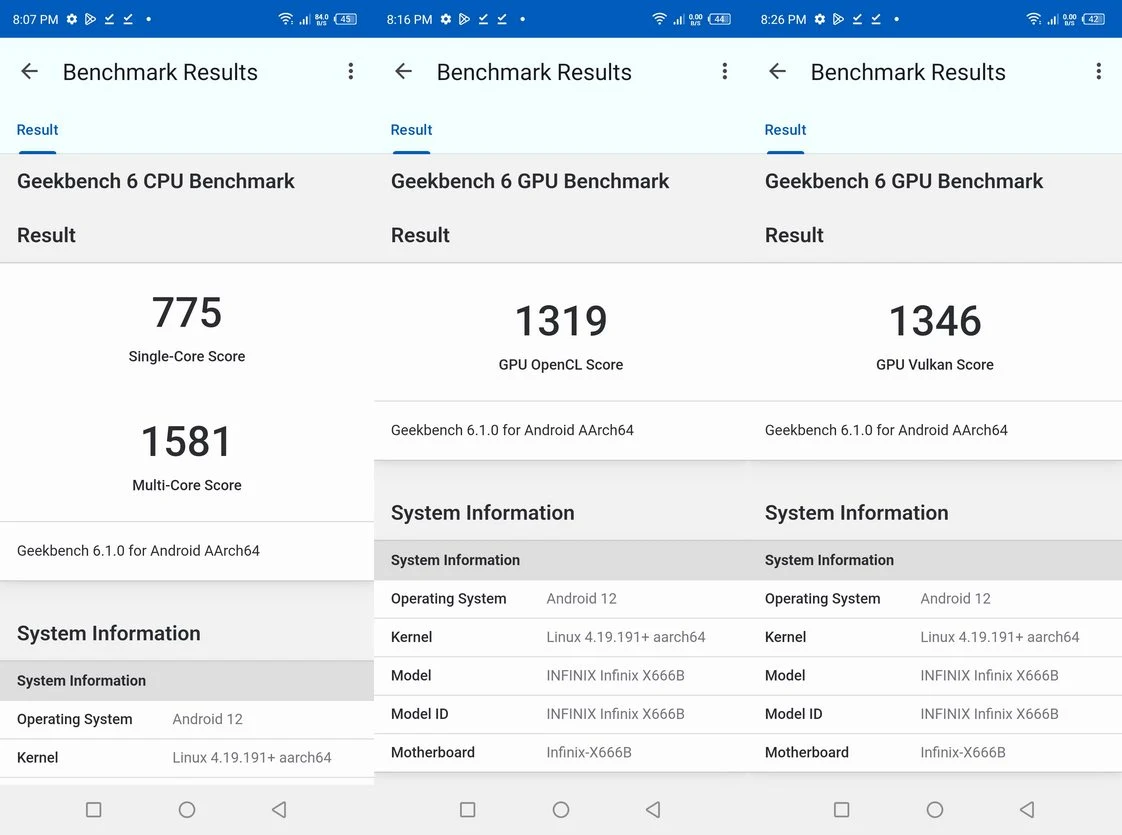The image size is (1122, 835).
Task: Tap Geekbench 6.1.0 version text under CPU scores
Action: 138,551
